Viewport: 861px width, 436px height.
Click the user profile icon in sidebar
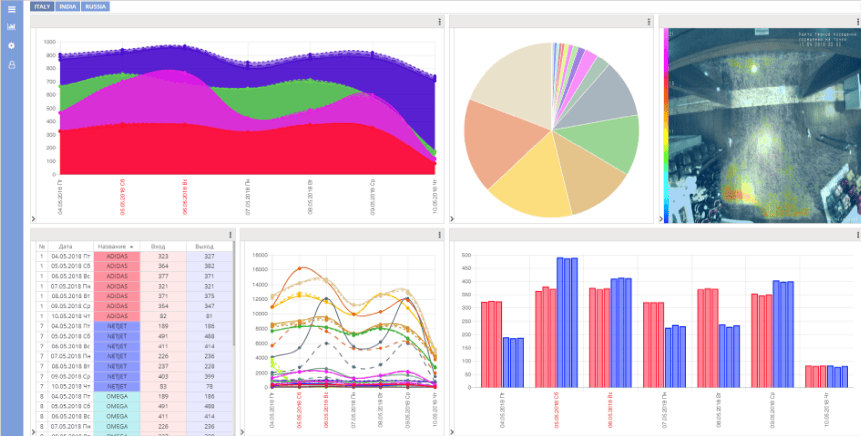pos(11,65)
